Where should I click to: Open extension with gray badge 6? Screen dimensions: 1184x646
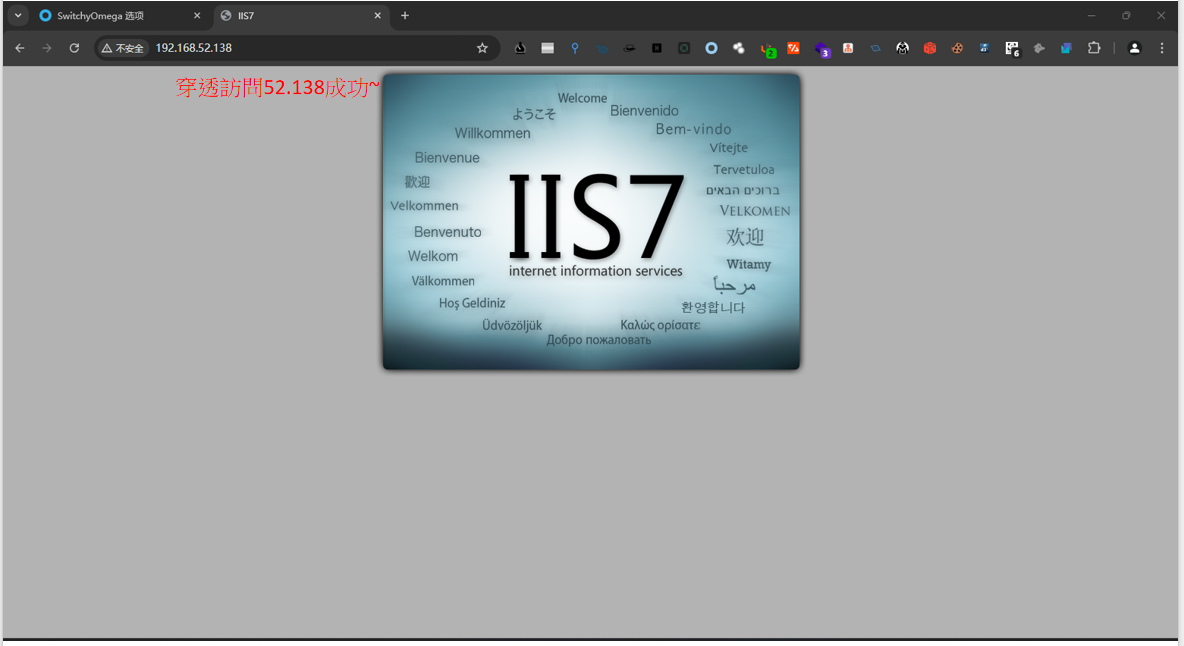point(1012,50)
